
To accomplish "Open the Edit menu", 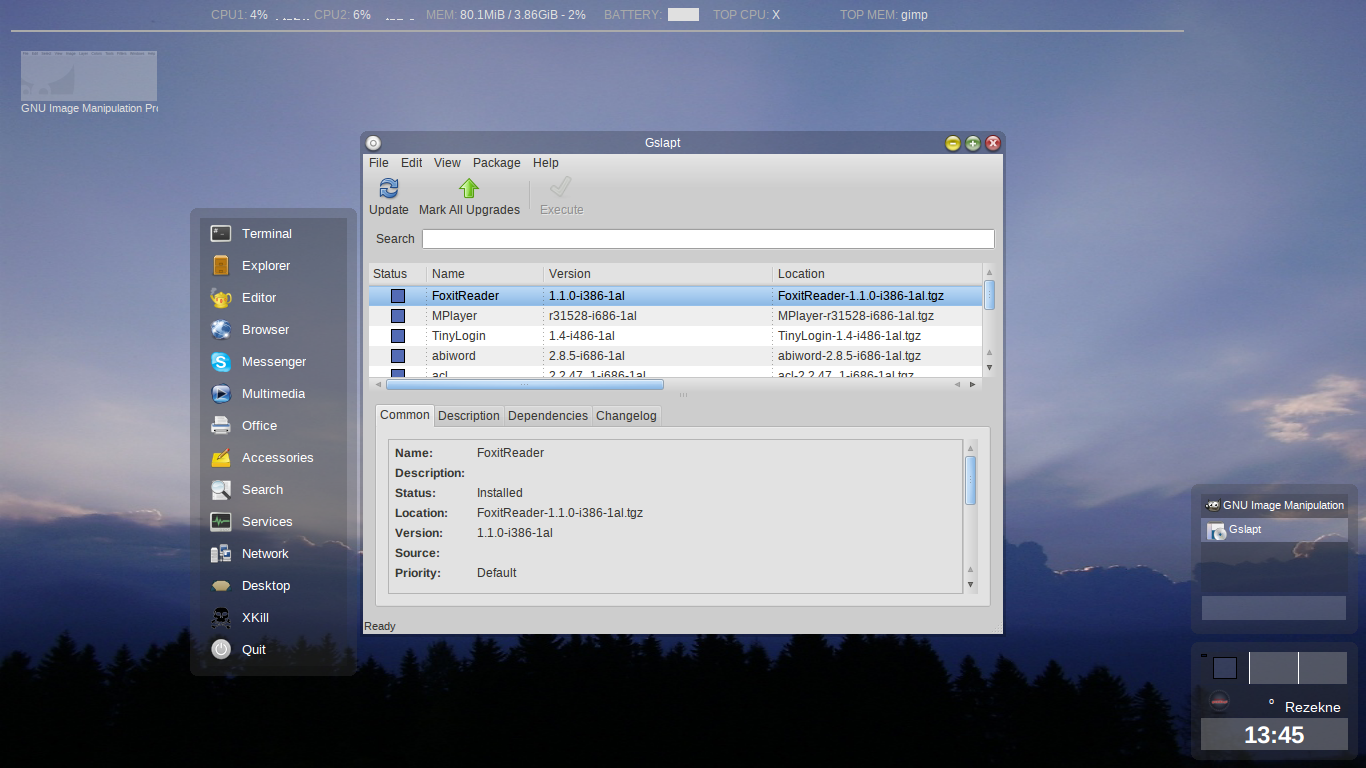I will point(412,163).
